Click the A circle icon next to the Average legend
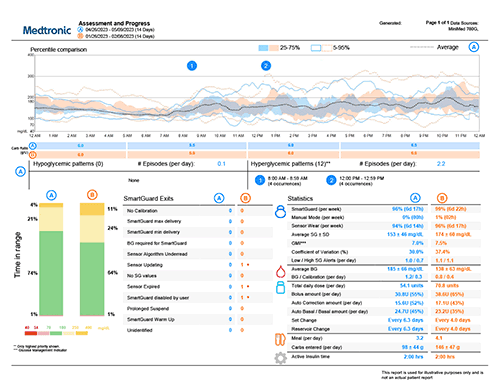Image resolution: width=500 pixels, height=386 pixels. coord(474,47)
